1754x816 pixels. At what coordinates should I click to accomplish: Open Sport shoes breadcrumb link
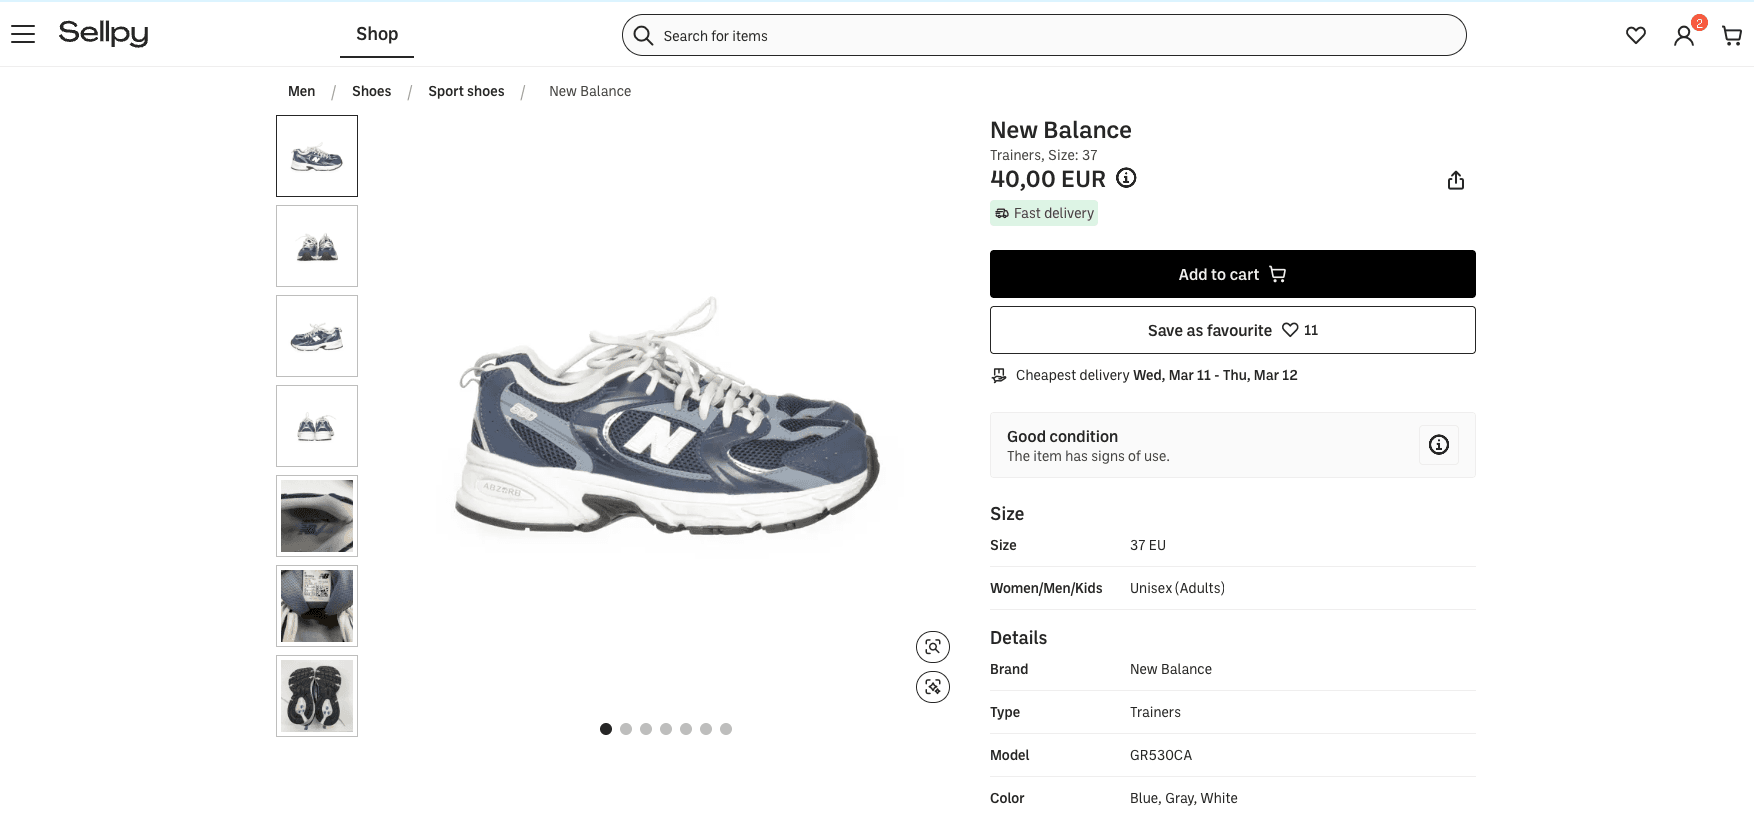pyautogui.click(x=466, y=91)
